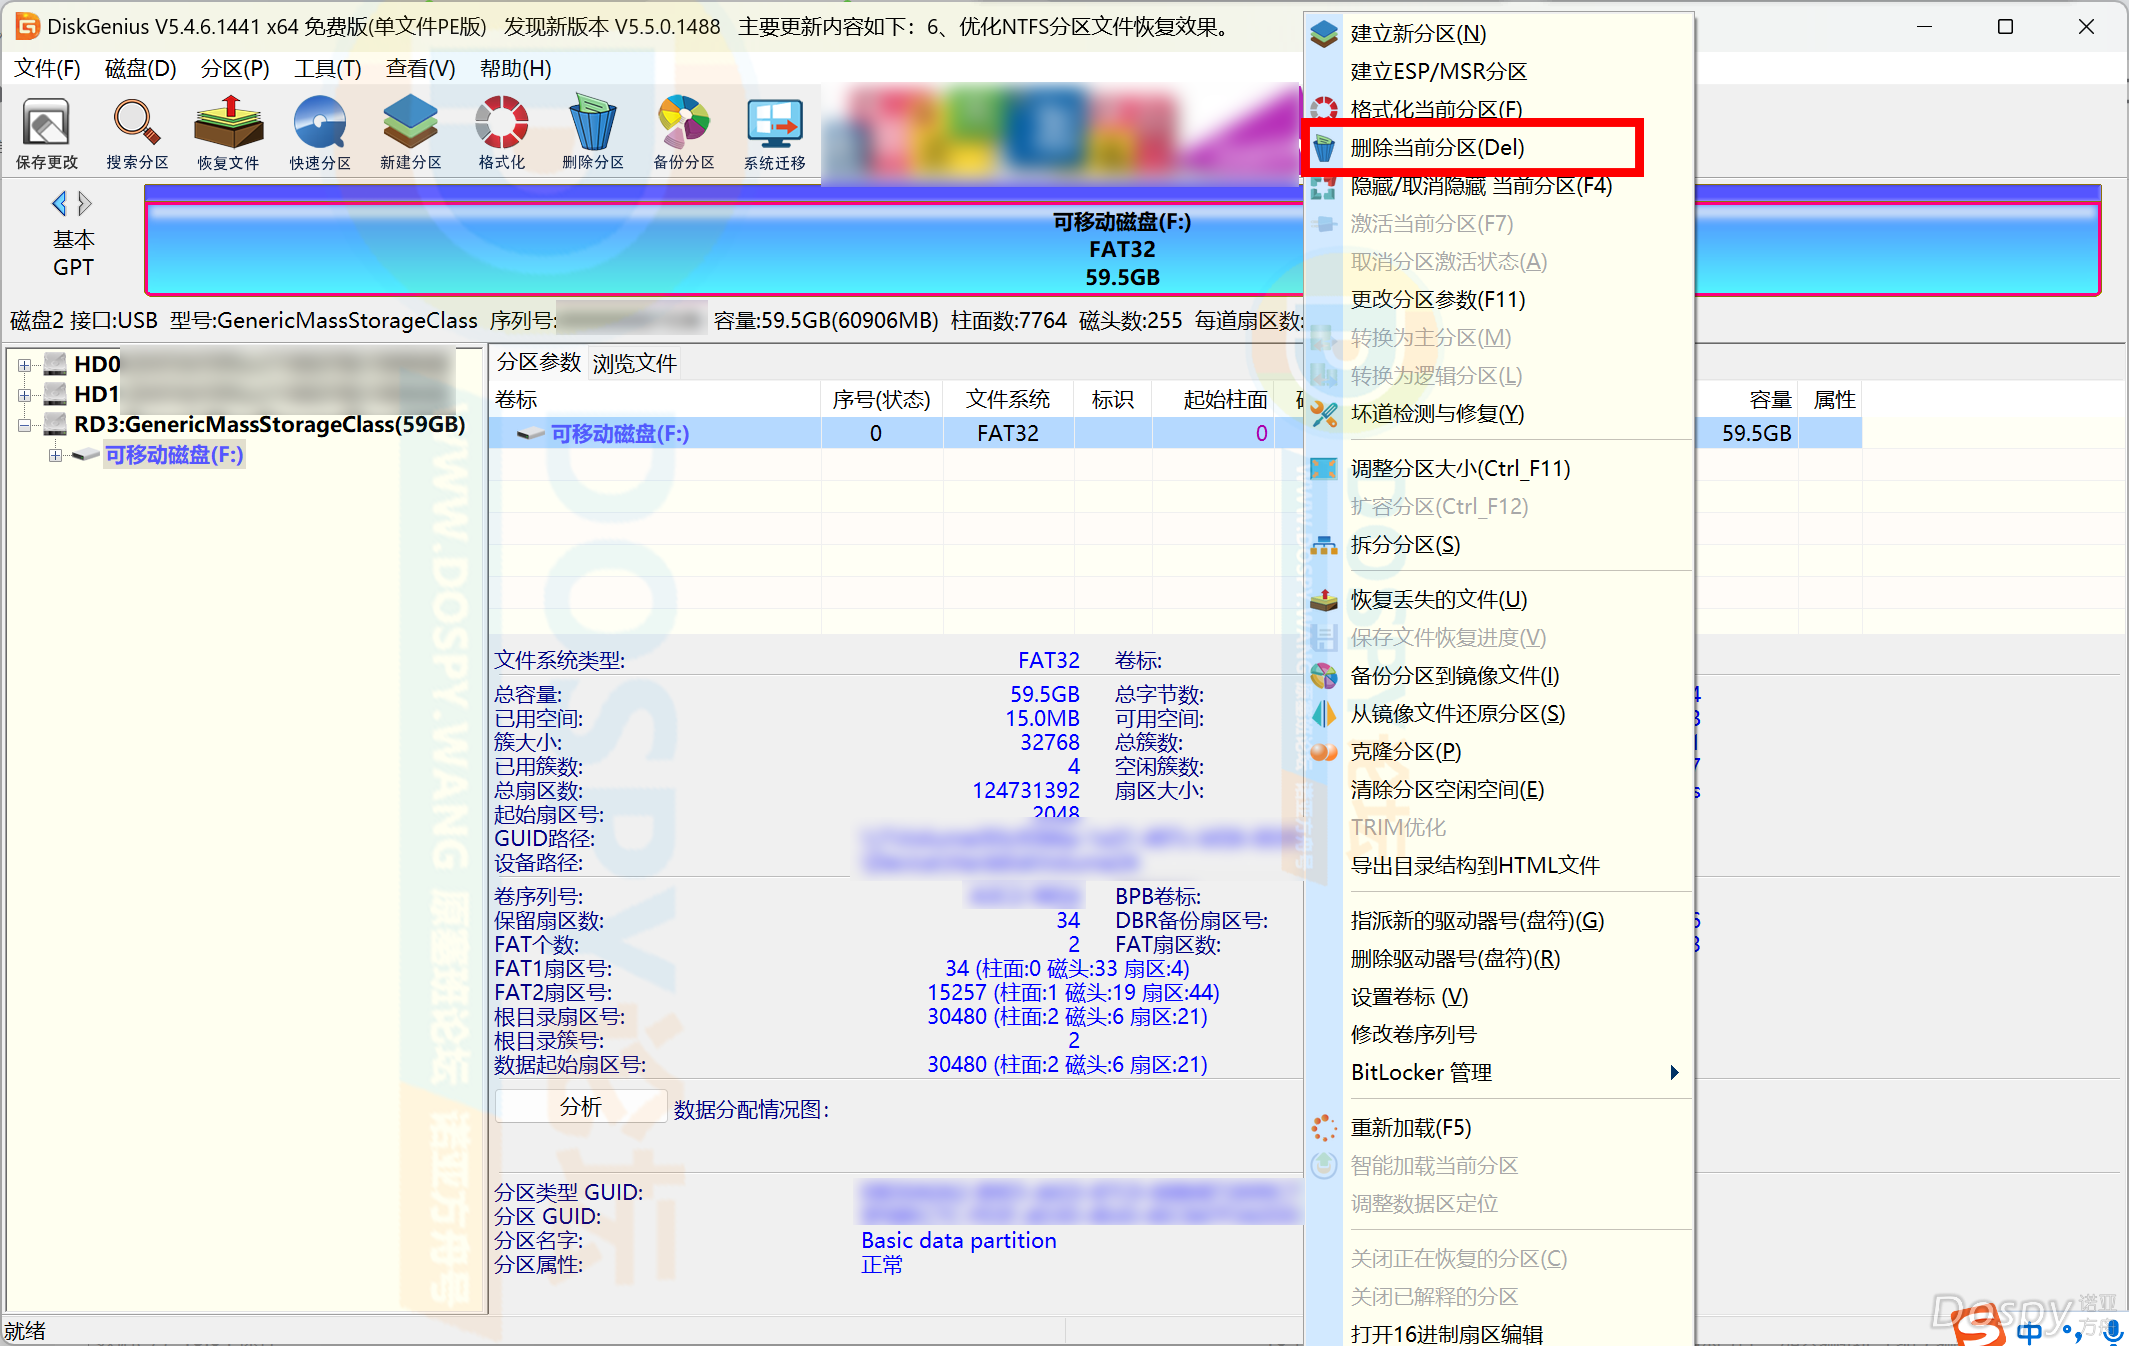
Task: Click the icon beside 备份分区到镜像文件(I)
Action: [x=1324, y=676]
